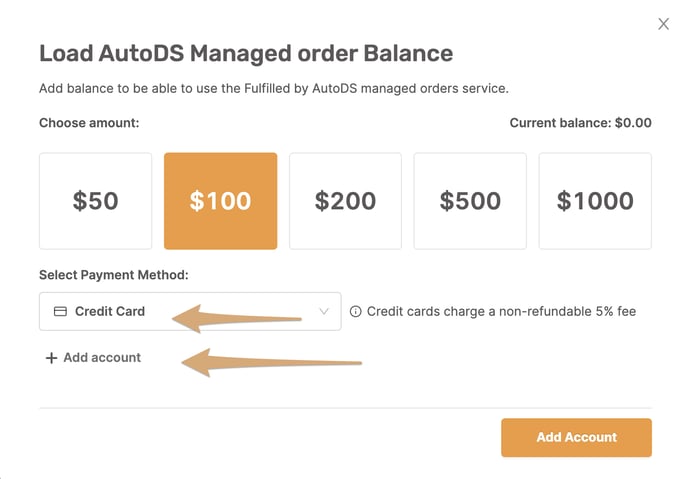Click the Fulfilled by AutoDS description text
The height and width of the screenshot is (479, 688).
tap(274, 89)
